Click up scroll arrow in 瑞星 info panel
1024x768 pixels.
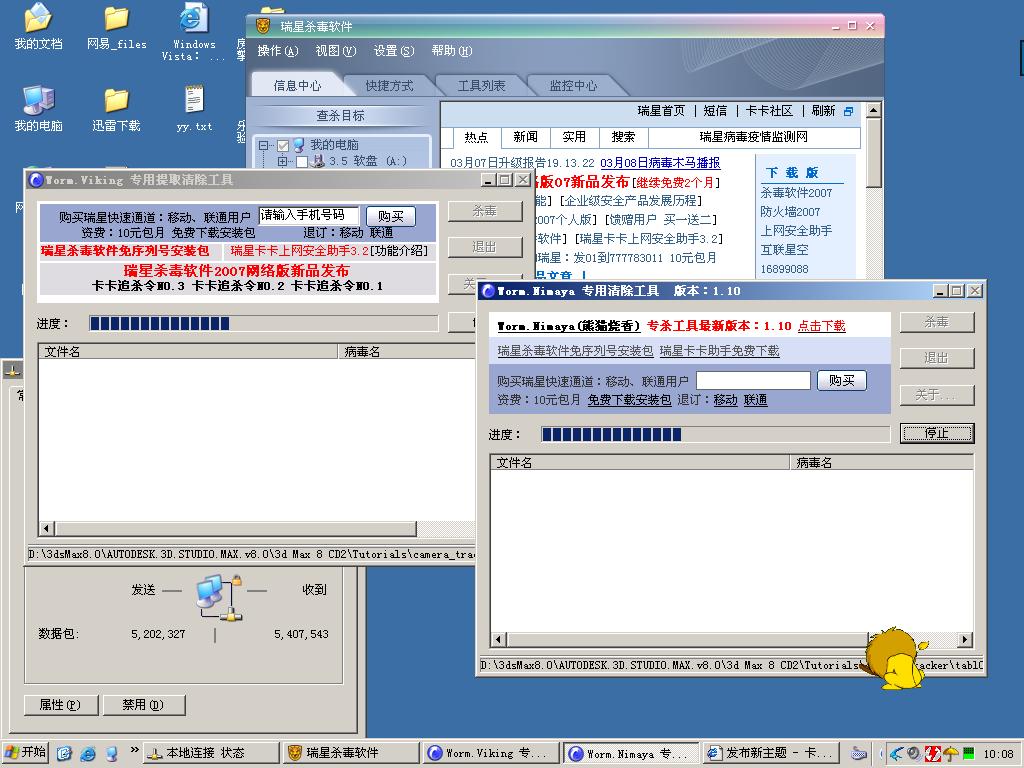pyautogui.click(x=874, y=110)
